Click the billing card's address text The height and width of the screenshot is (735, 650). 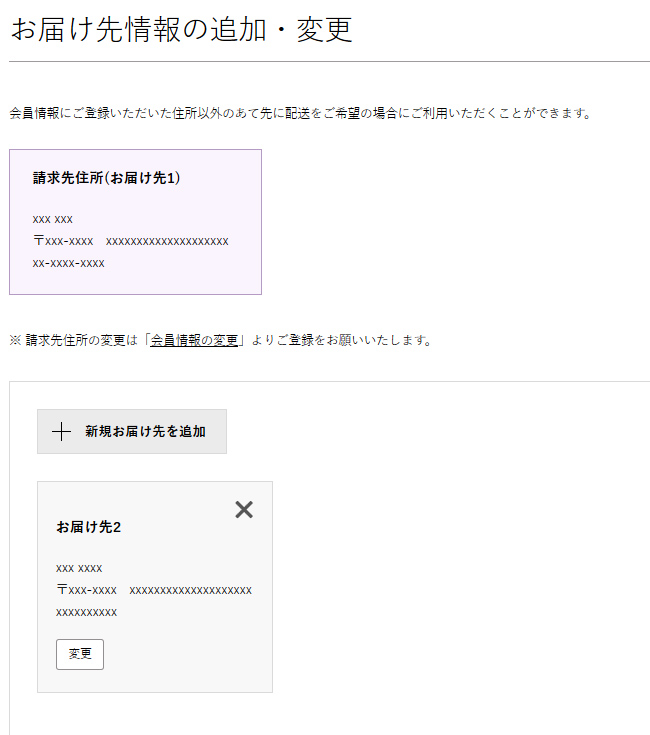click(167, 241)
